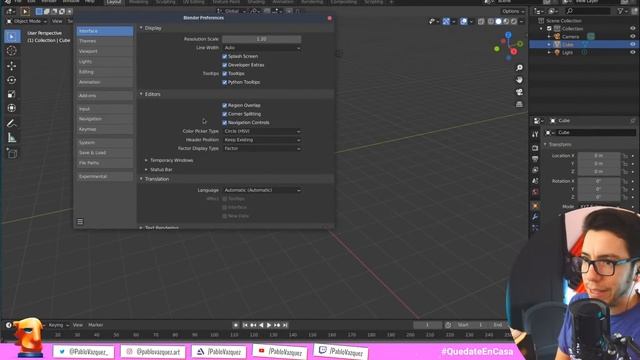The height and width of the screenshot is (360, 640).
Task: Click the navigation gizmo axes
Action: (x=508, y=46)
